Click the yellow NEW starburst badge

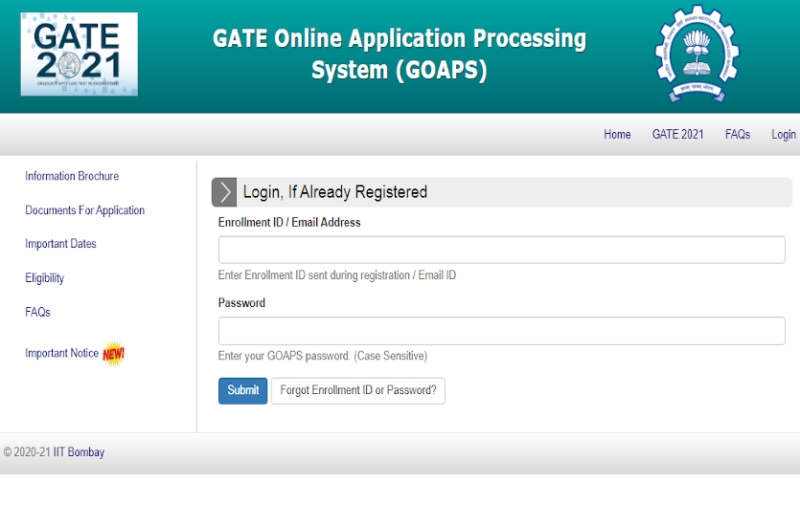pos(114,354)
